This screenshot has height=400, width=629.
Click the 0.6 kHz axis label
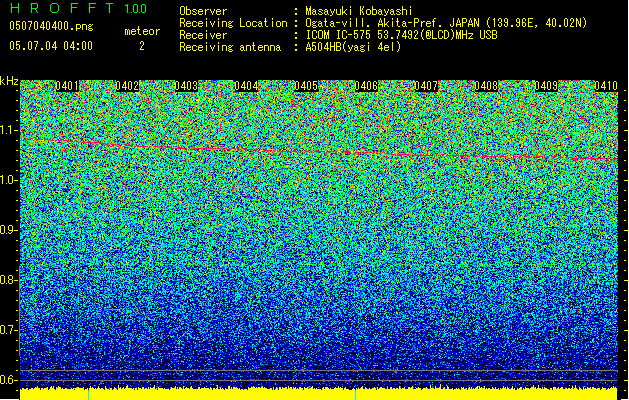coord(9,380)
